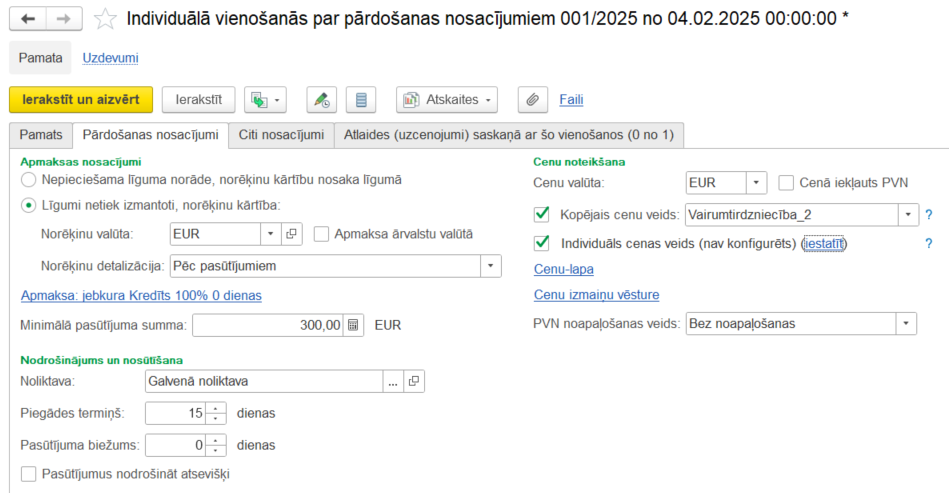Open the Galvenā noliktava record icon
The image size is (949, 493).
point(414,381)
